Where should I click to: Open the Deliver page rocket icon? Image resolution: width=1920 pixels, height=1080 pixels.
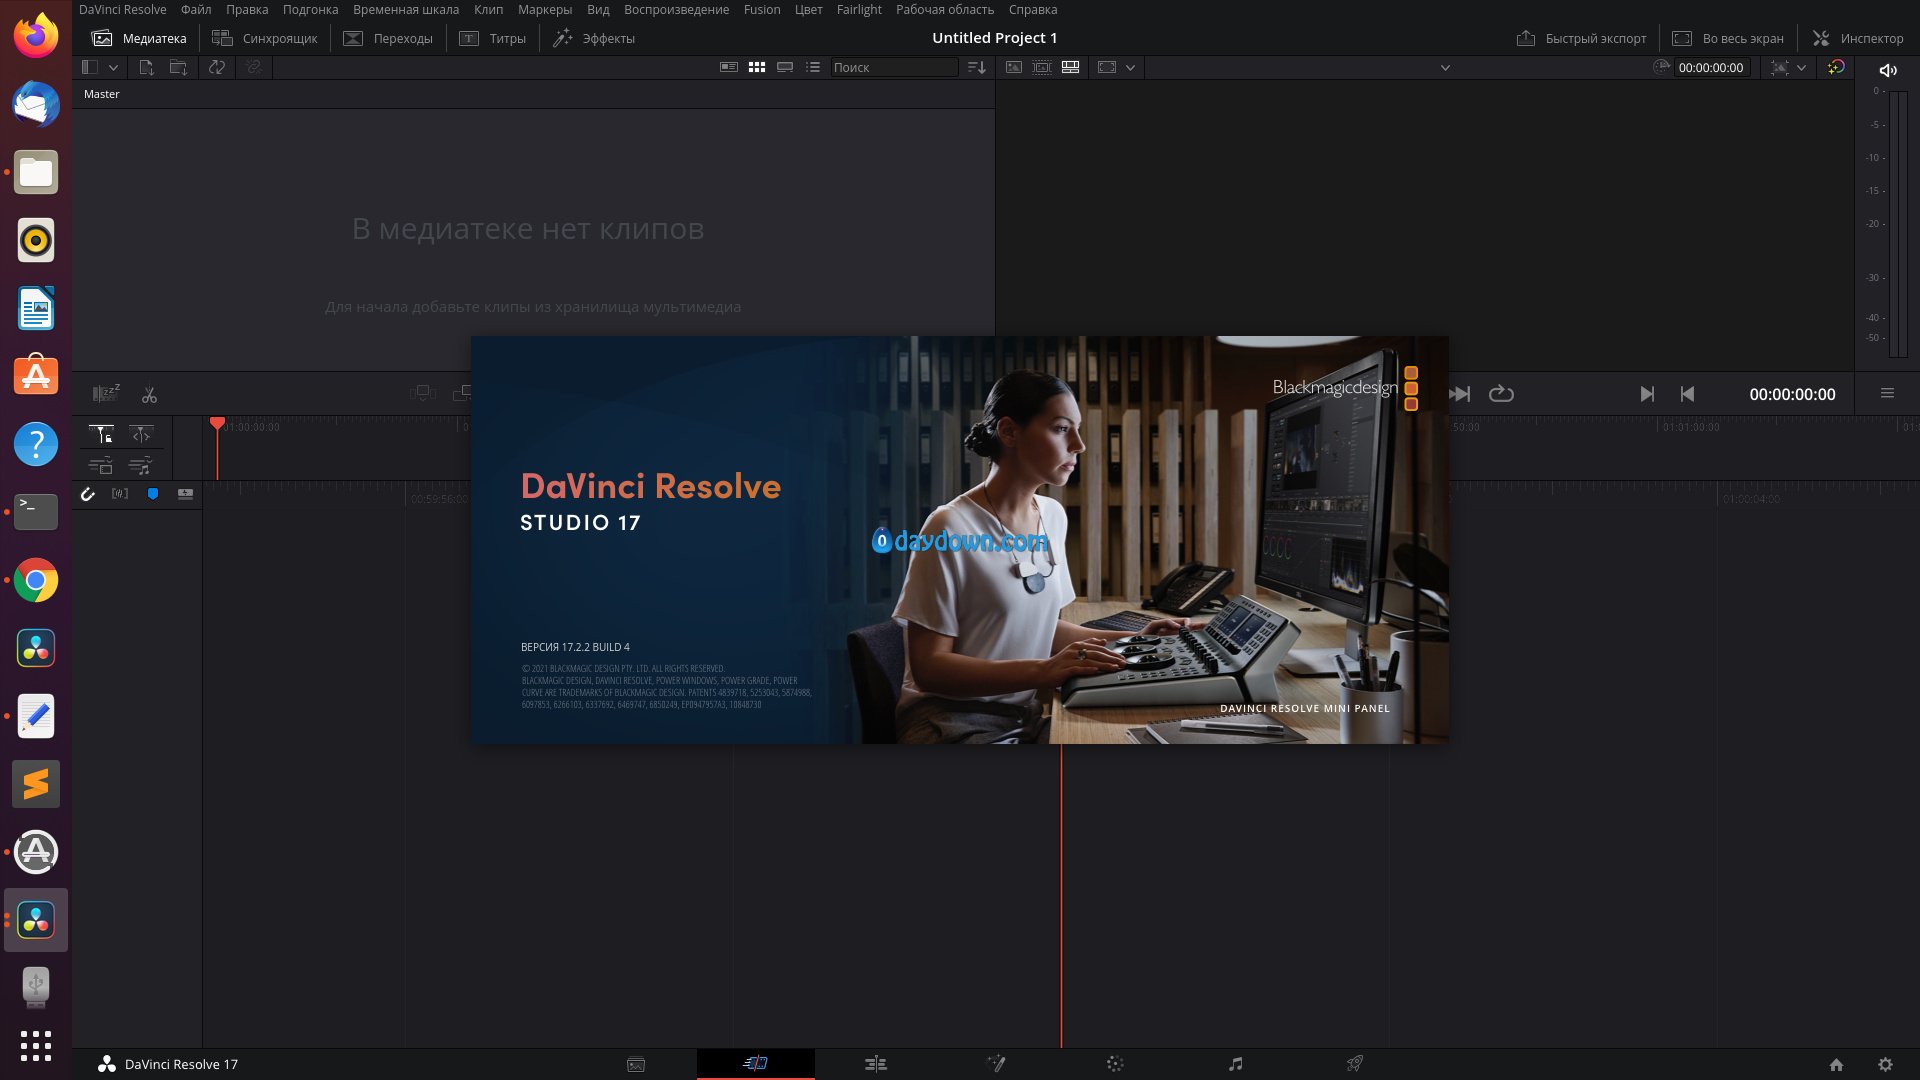[1355, 1064]
